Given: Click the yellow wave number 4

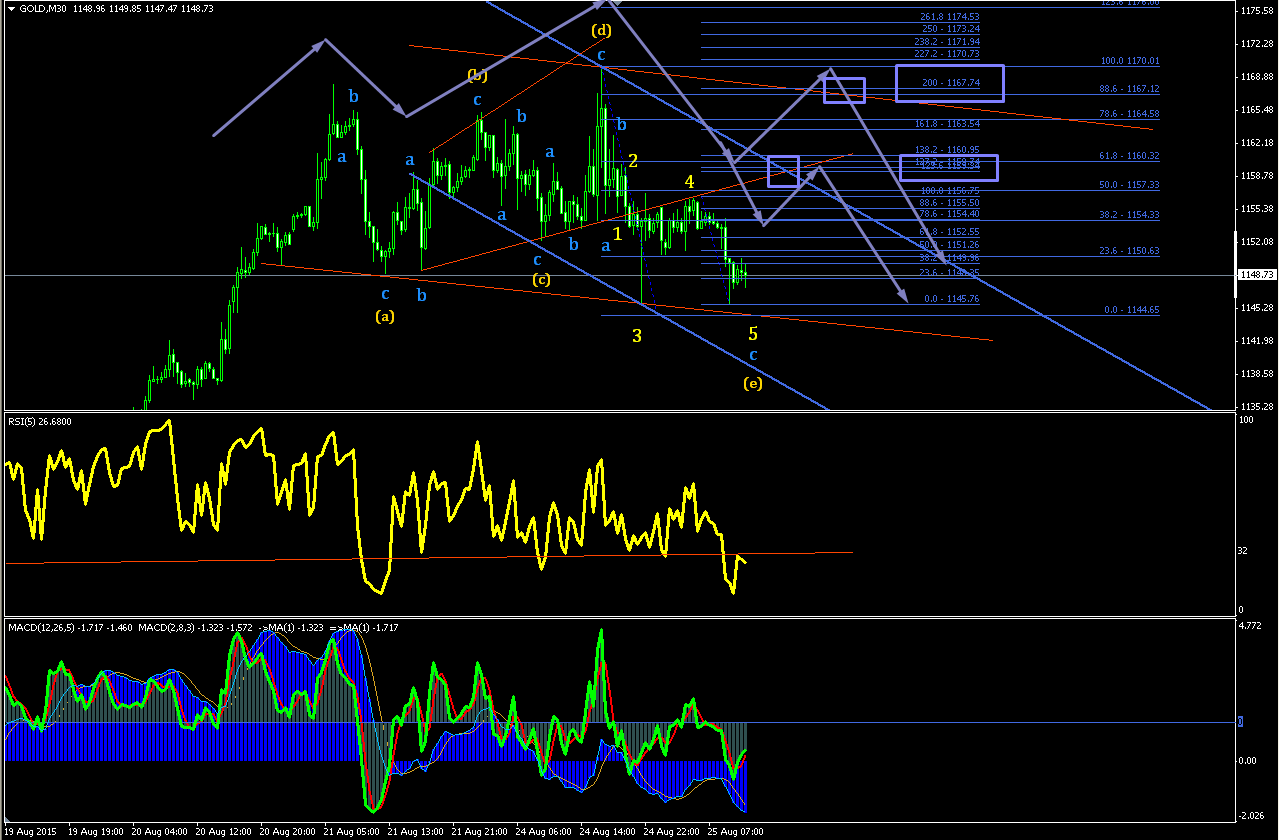Looking at the screenshot, I should coord(690,181).
